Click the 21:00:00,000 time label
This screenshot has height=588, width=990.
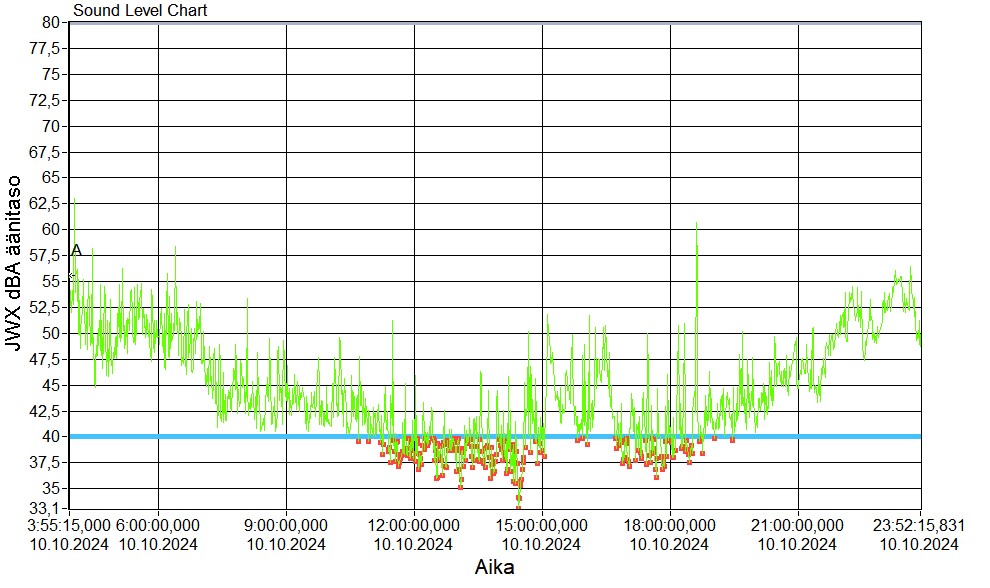coord(798,524)
